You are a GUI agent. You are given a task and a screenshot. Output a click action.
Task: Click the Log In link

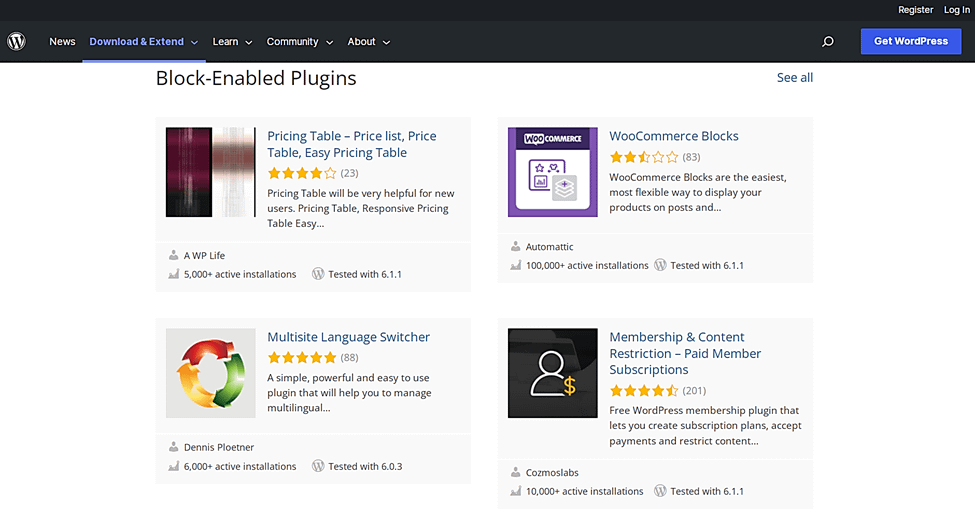957,10
